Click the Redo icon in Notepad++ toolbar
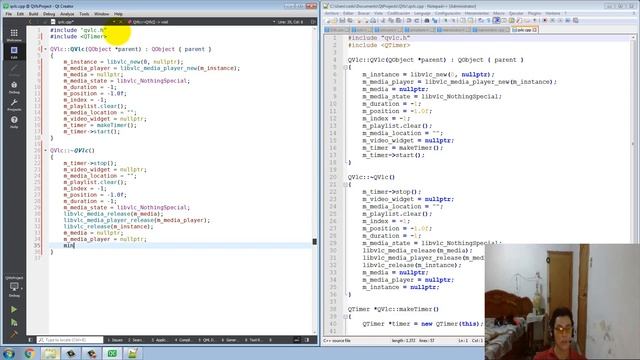Image resolution: width=640 pixels, height=360 pixels. click(416, 20)
